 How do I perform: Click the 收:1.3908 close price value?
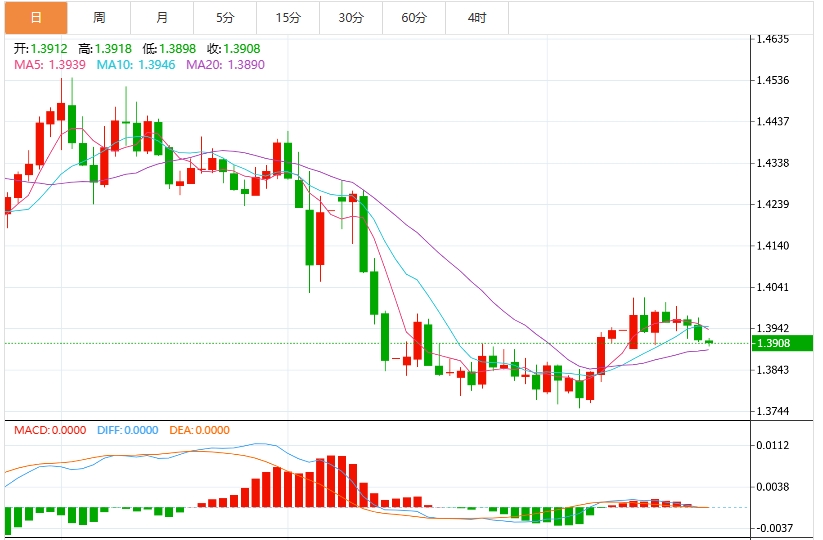pos(234,49)
